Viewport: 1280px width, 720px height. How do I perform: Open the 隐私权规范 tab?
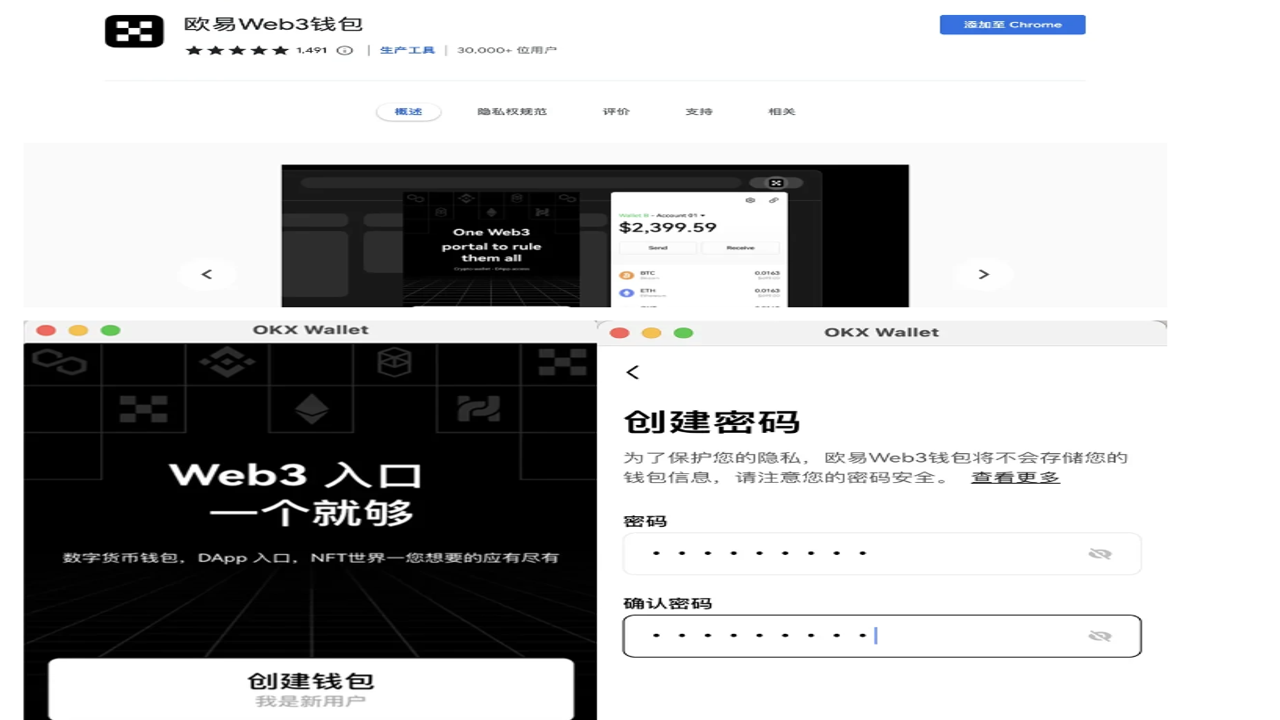(512, 112)
